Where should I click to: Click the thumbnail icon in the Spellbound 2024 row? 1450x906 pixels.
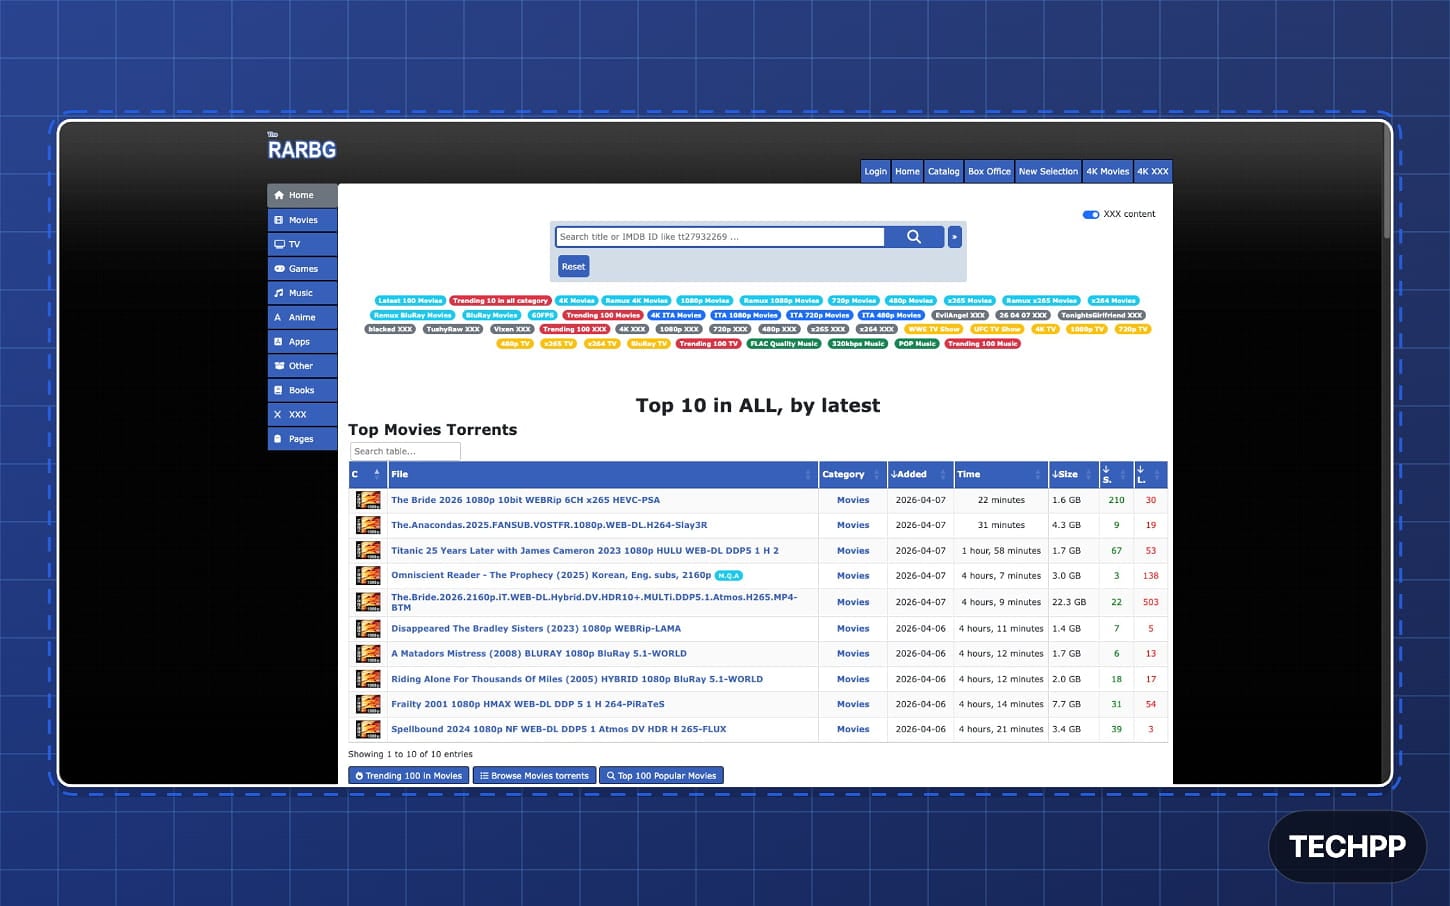tap(368, 729)
